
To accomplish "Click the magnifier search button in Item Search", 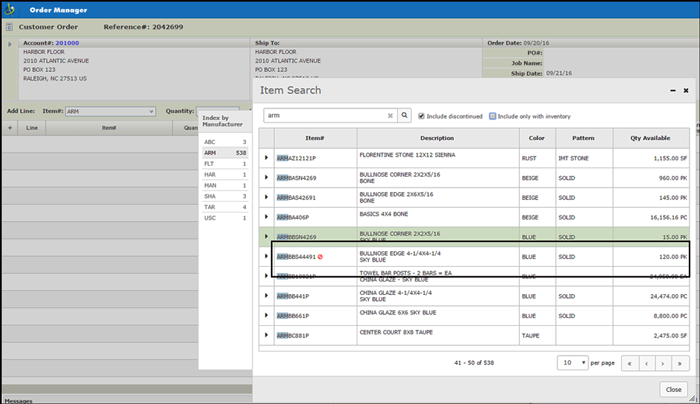I will pyautogui.click(x=405, y=115).
